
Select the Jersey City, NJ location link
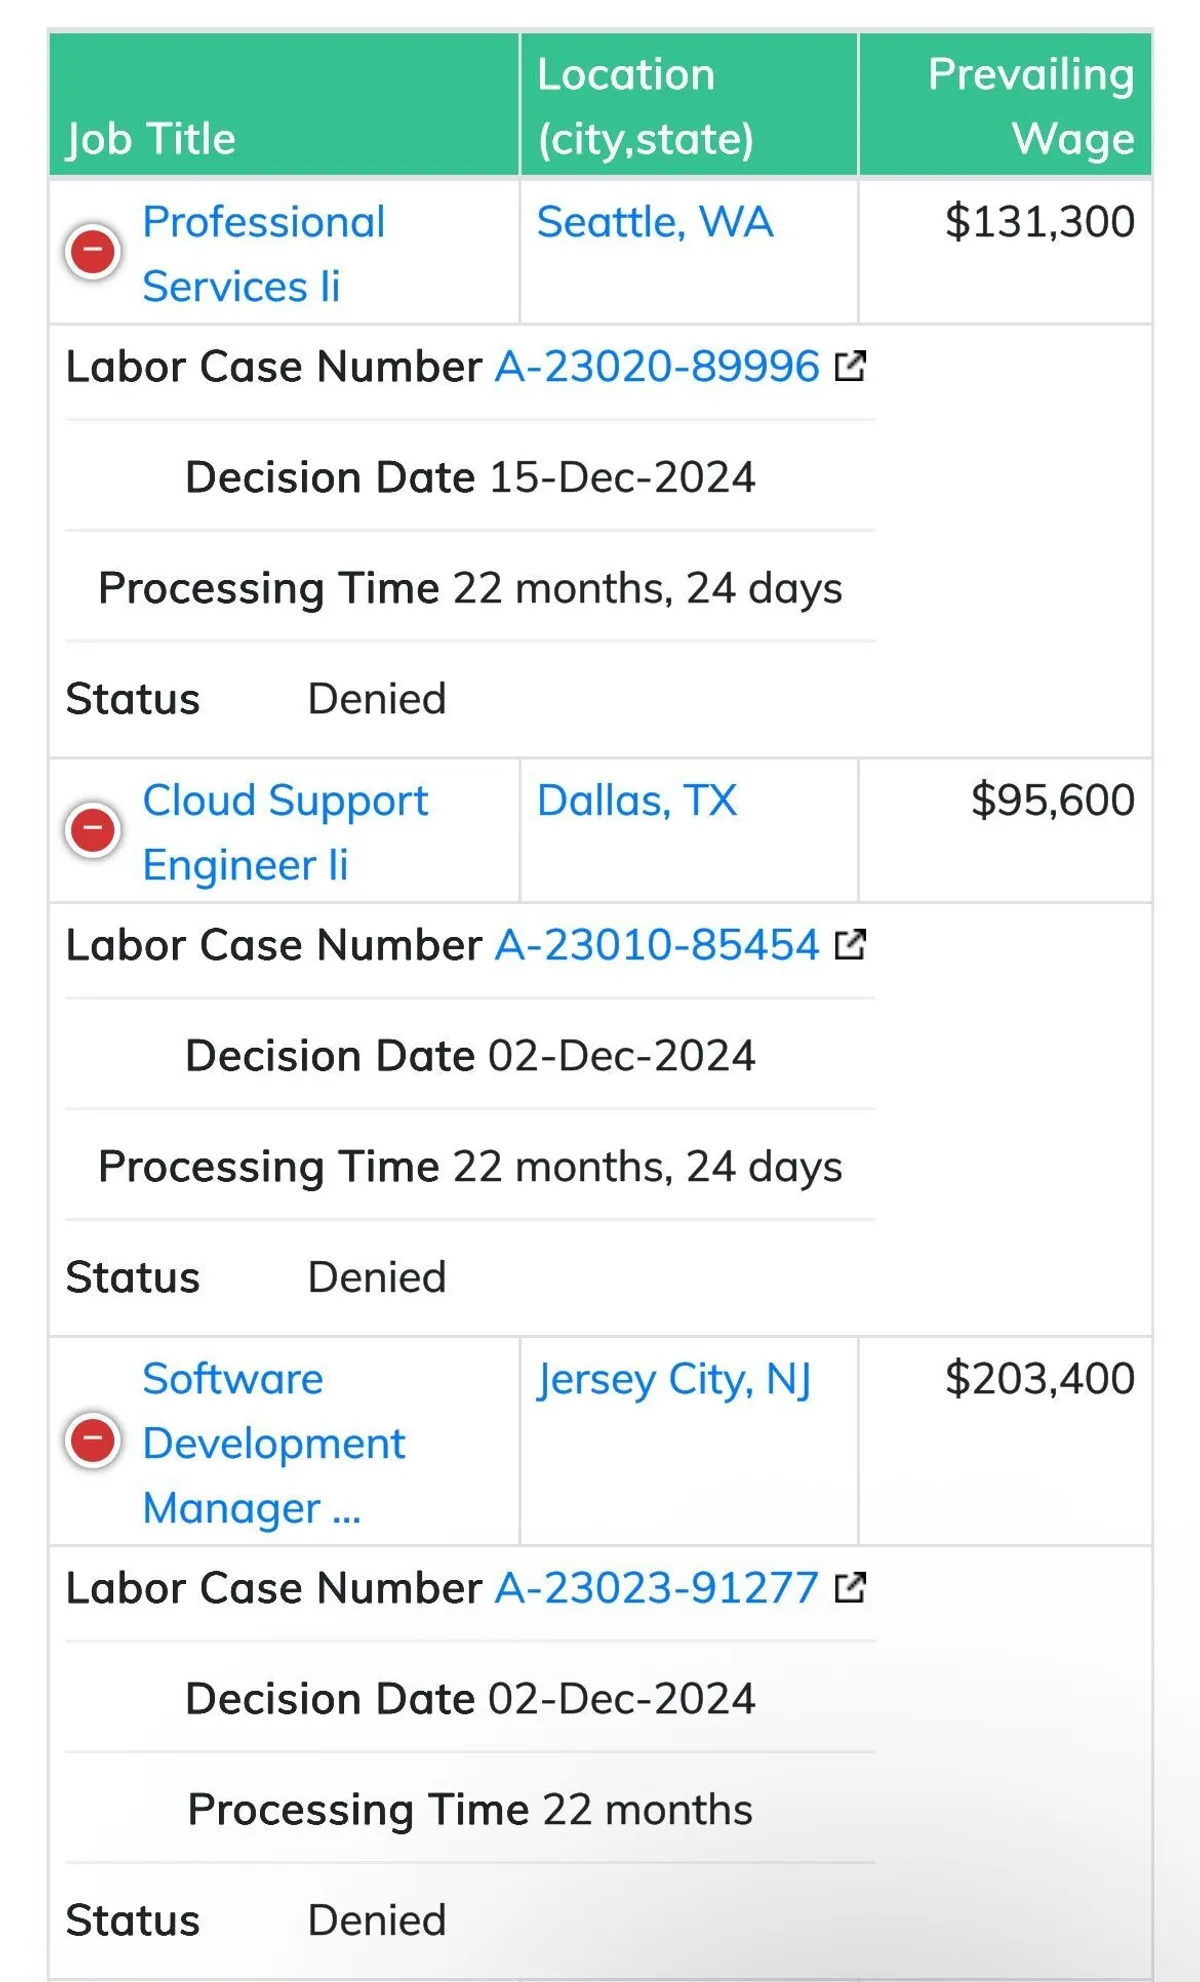[673, 1379]
